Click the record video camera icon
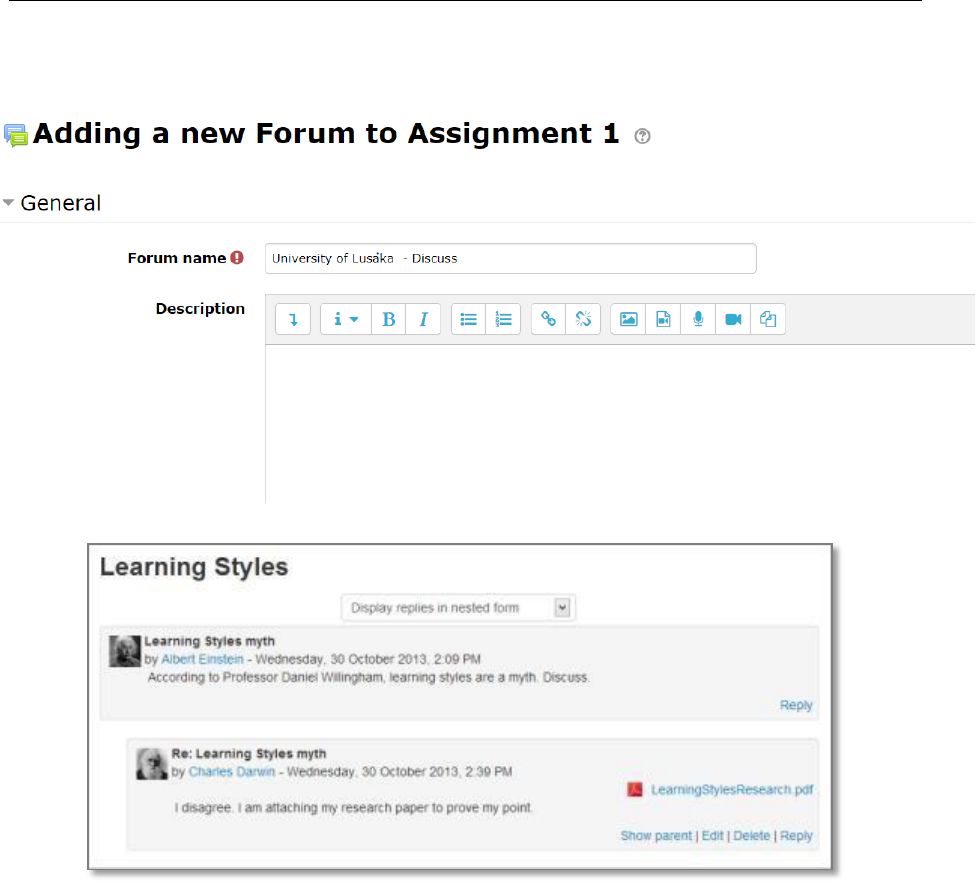The width and height of the screenshot is (976, 883). (733, 319)
